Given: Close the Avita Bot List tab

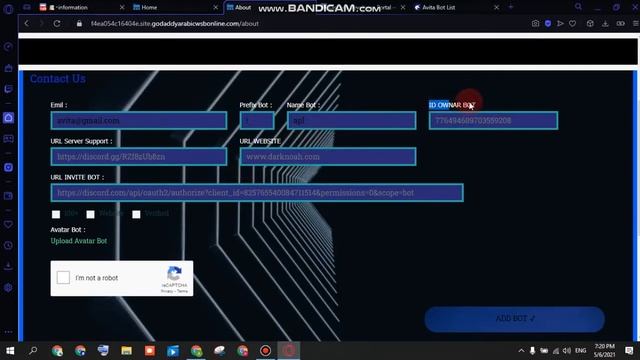Looking at the screenshot, I should (497, 7).
